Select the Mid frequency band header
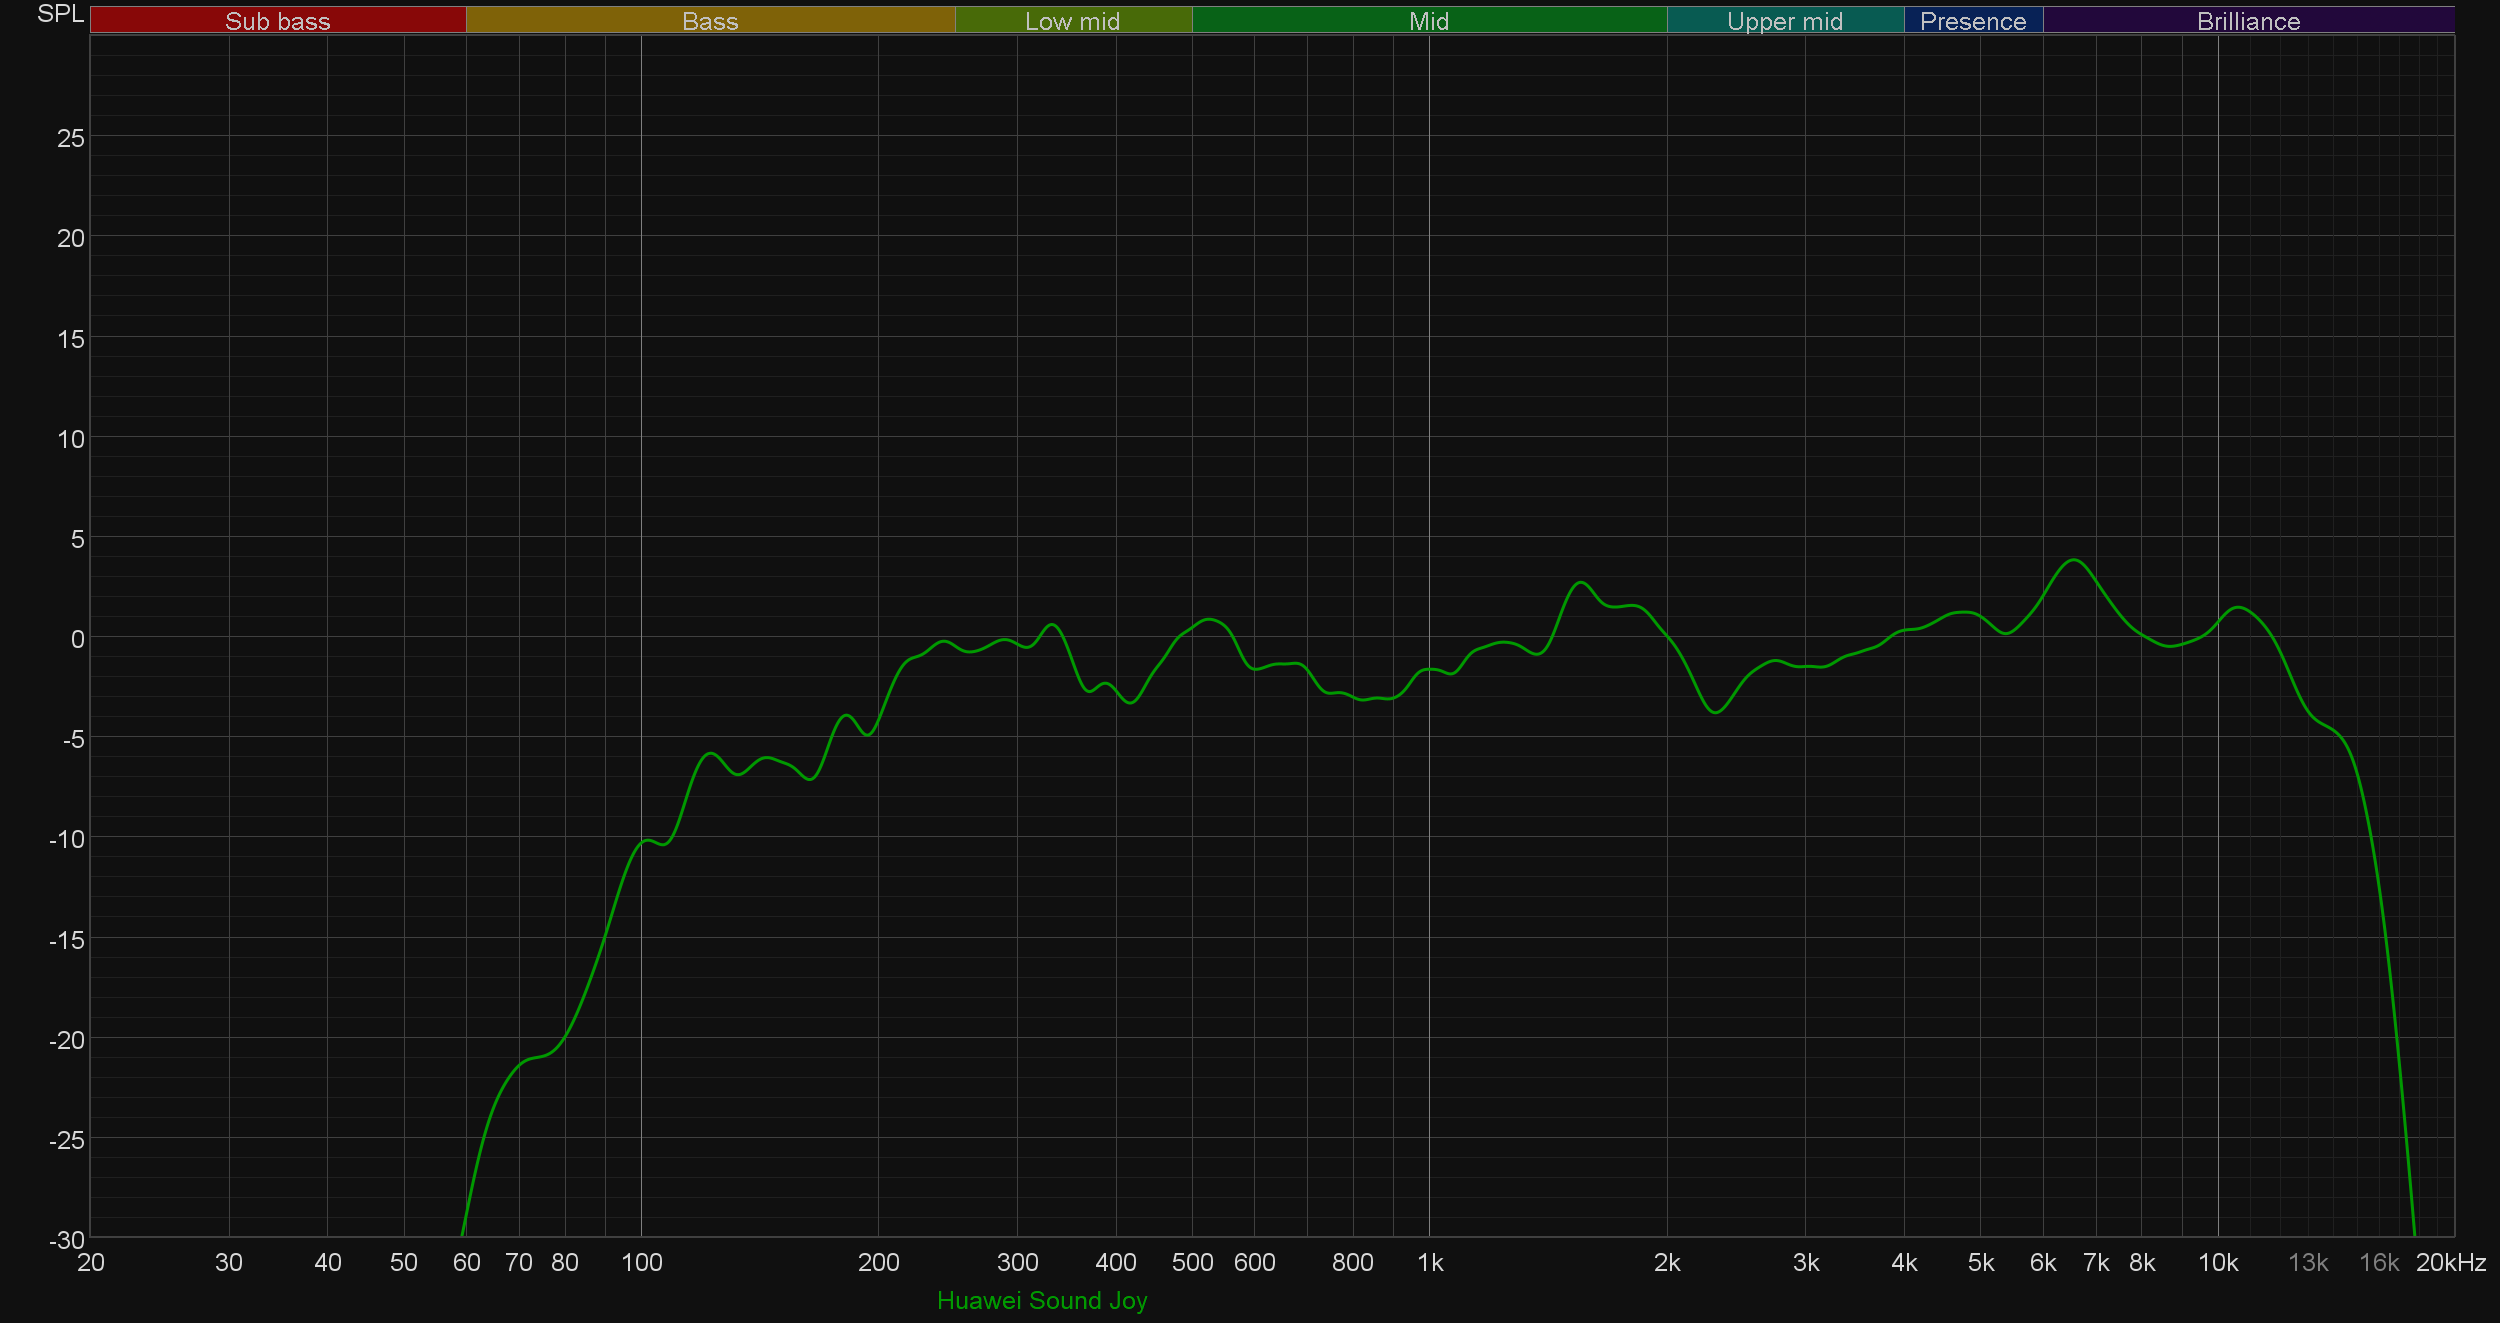The image size is (2500, 1323). 1428,21
